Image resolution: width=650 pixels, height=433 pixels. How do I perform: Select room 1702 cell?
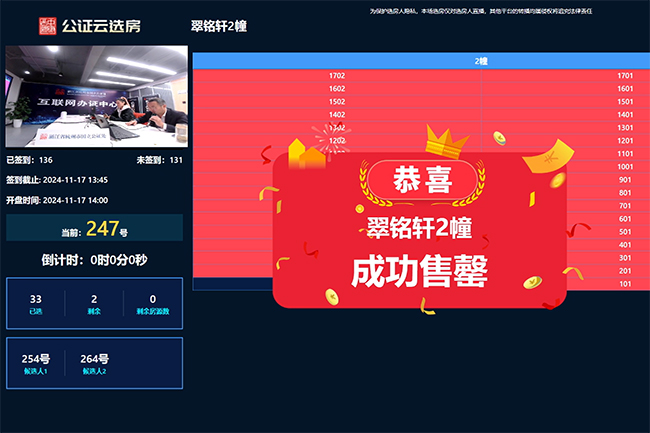337,75
